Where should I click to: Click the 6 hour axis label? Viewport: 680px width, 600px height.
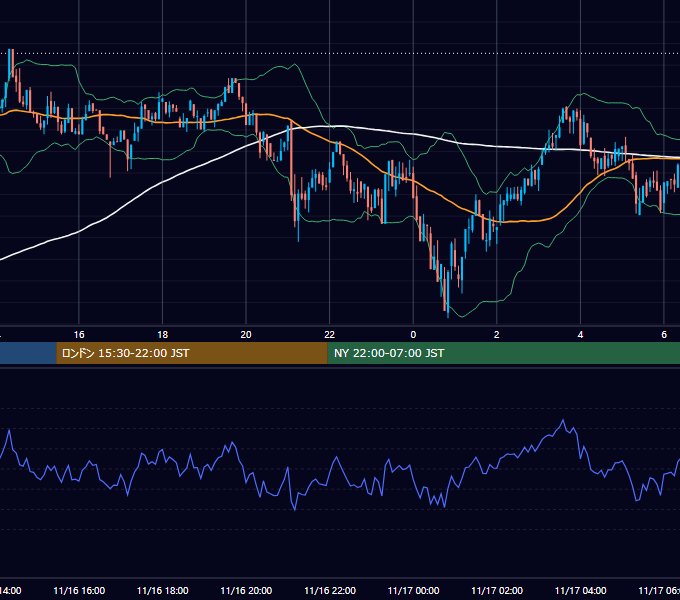664,335
